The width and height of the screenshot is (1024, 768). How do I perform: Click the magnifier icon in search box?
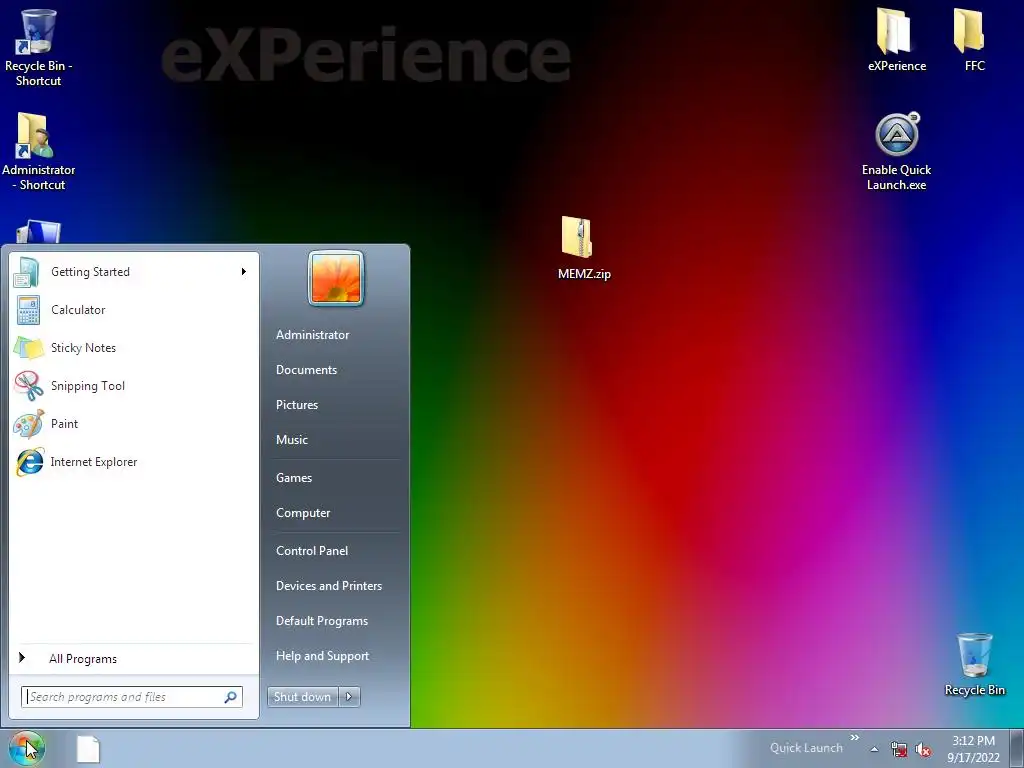(231, 697)
